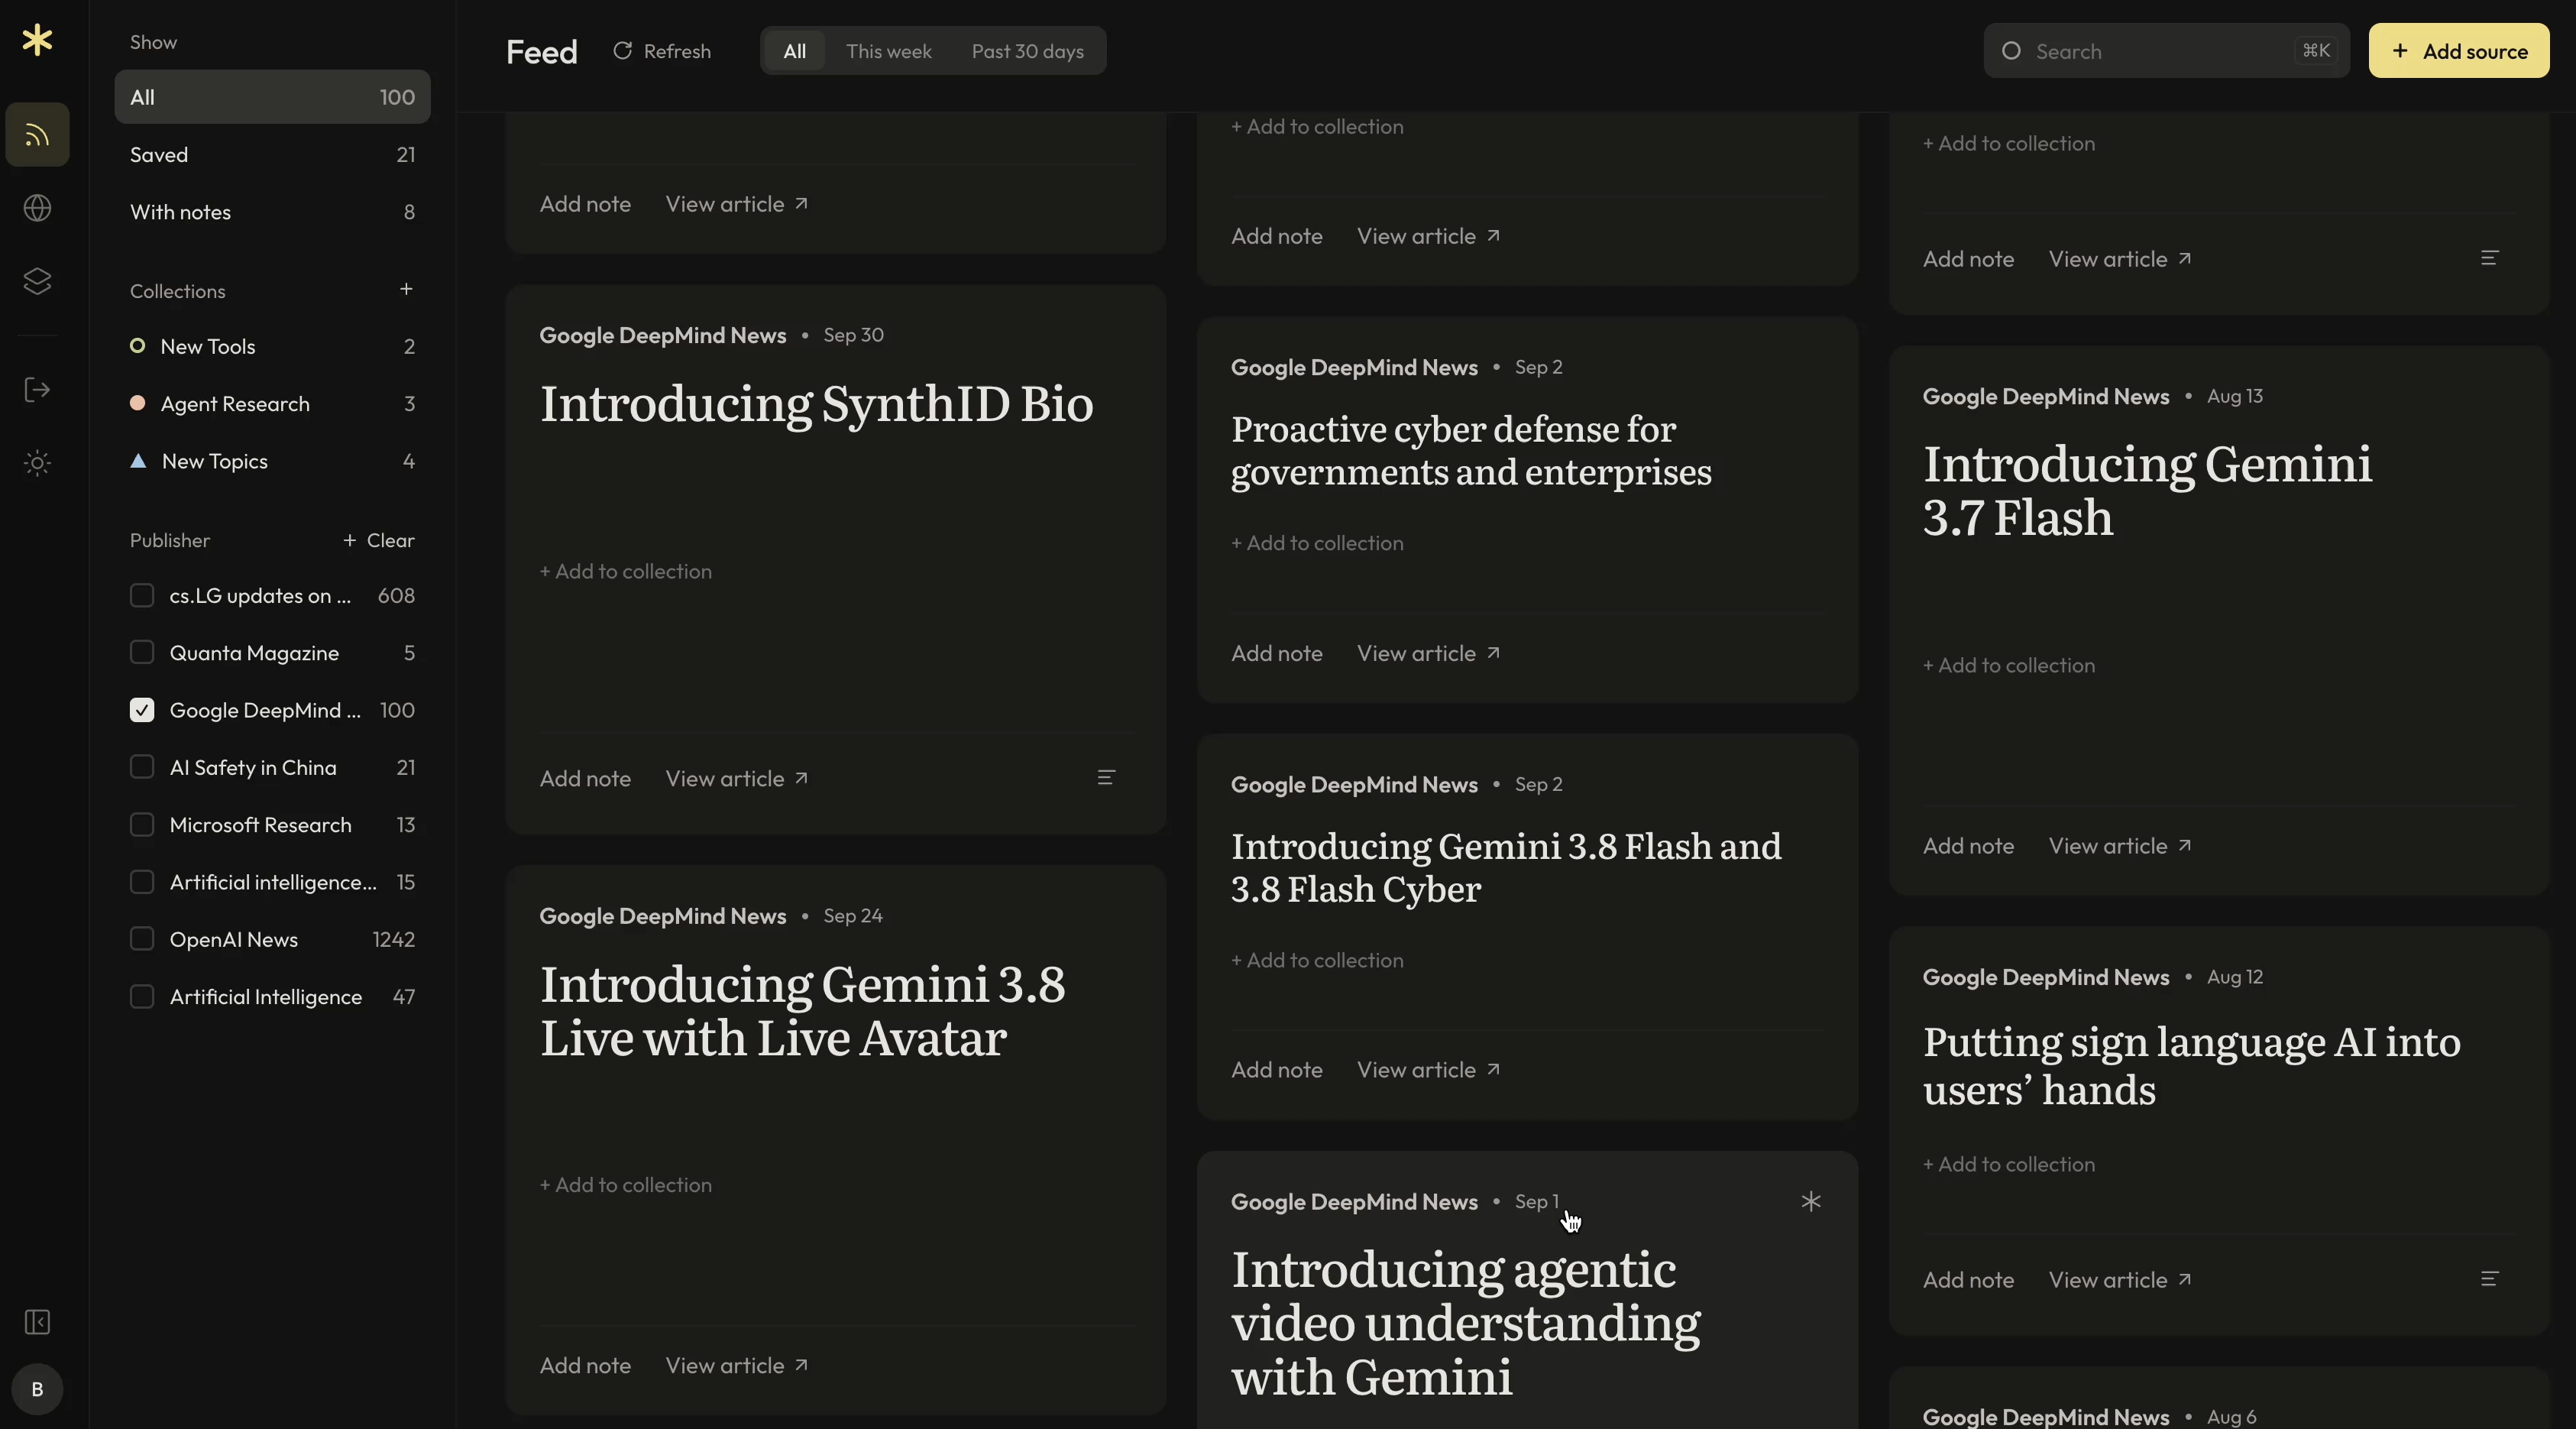Check the Microsoft Research checkbox

142,825
